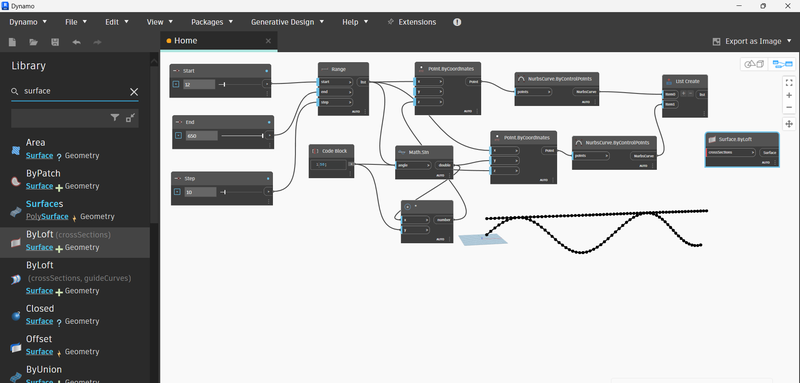Click the Save disk icon
The image size is (800, 383).
pos(55,42)
